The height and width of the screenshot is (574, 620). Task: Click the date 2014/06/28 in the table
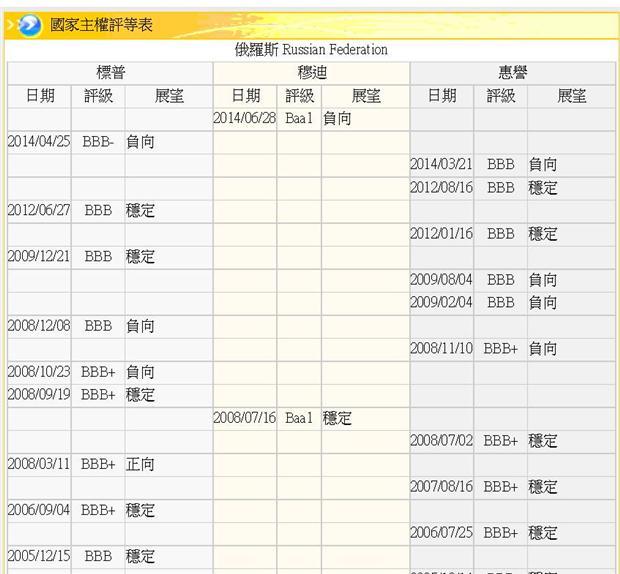(245, 118)
